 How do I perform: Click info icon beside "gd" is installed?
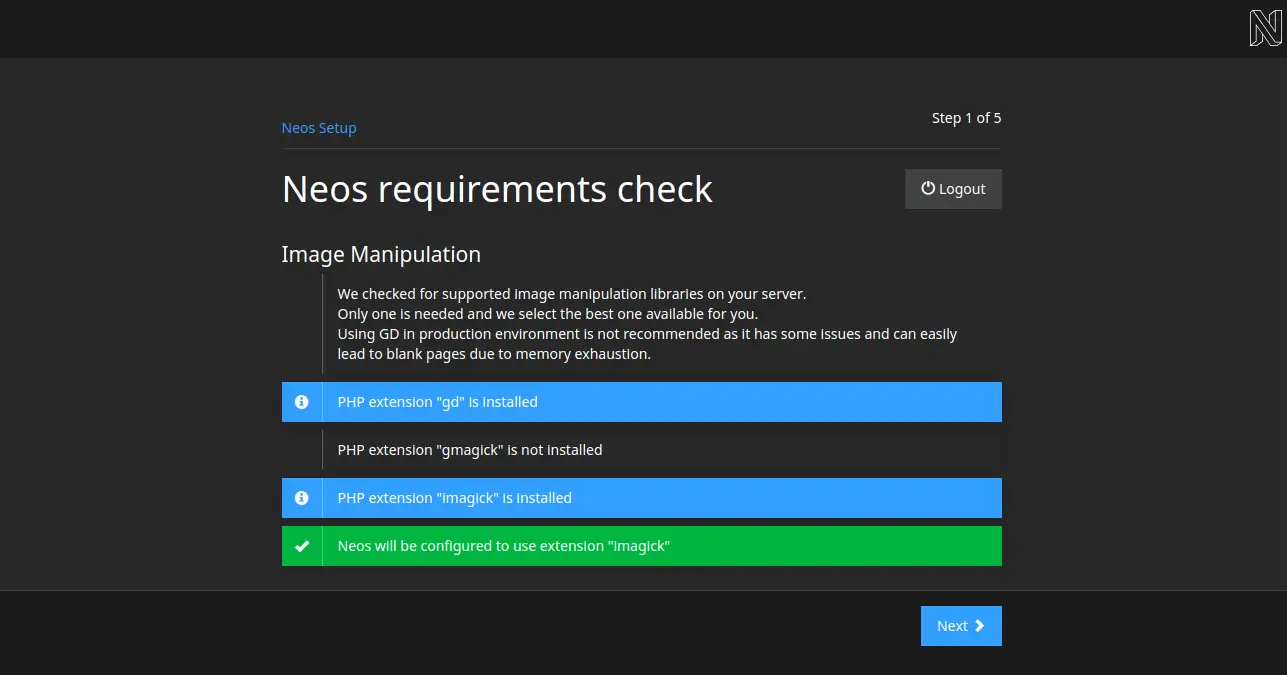[x=302, y=402]
